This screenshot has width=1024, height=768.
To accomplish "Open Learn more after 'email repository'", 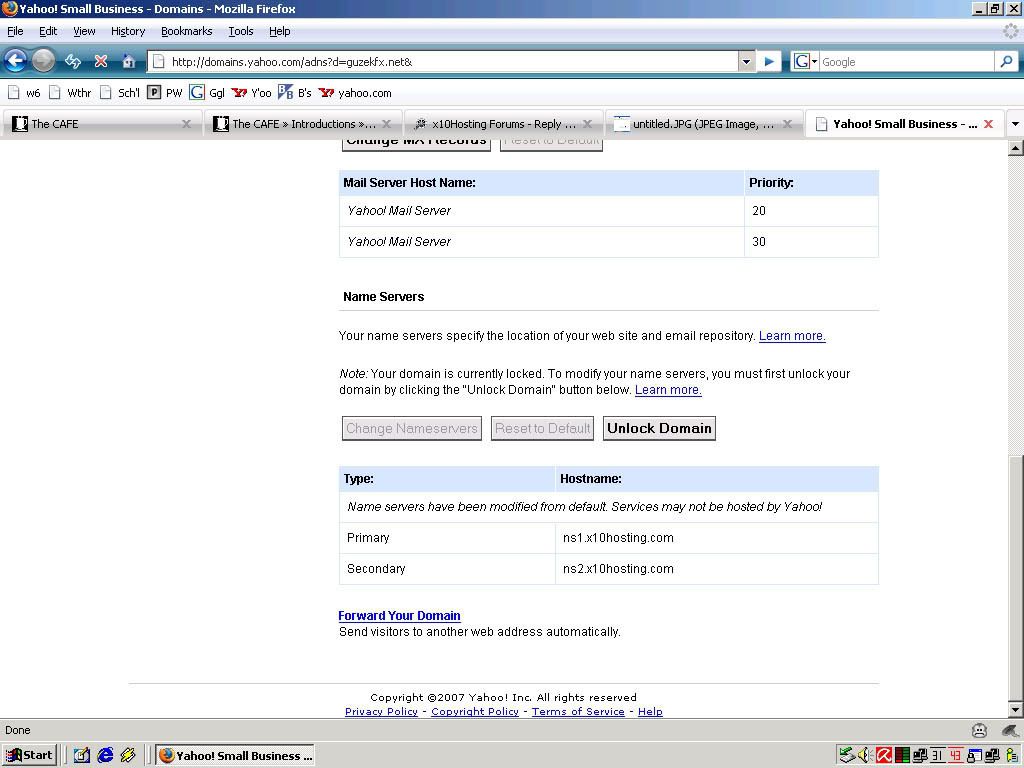I will pyautogui.click(x=792, y=336).
